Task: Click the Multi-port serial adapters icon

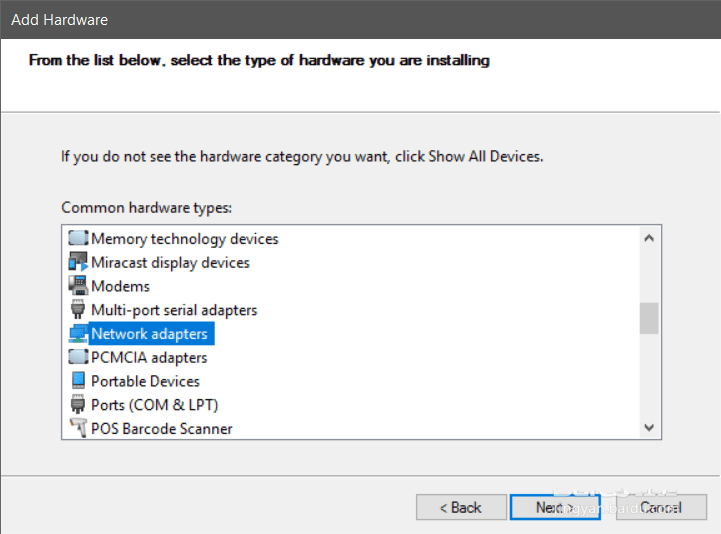Action: pyautogui.click(x=77, y=310)
